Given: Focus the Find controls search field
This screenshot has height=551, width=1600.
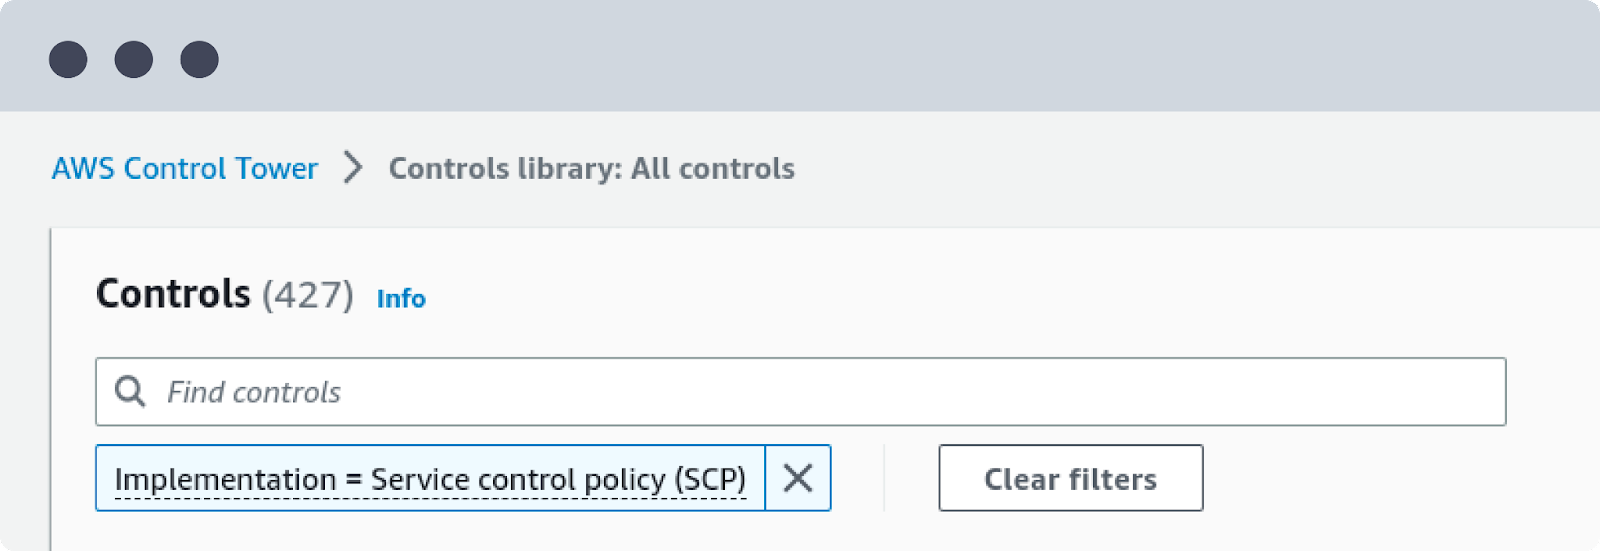Looking at the screenshot, I should click(x=801, y=391).
